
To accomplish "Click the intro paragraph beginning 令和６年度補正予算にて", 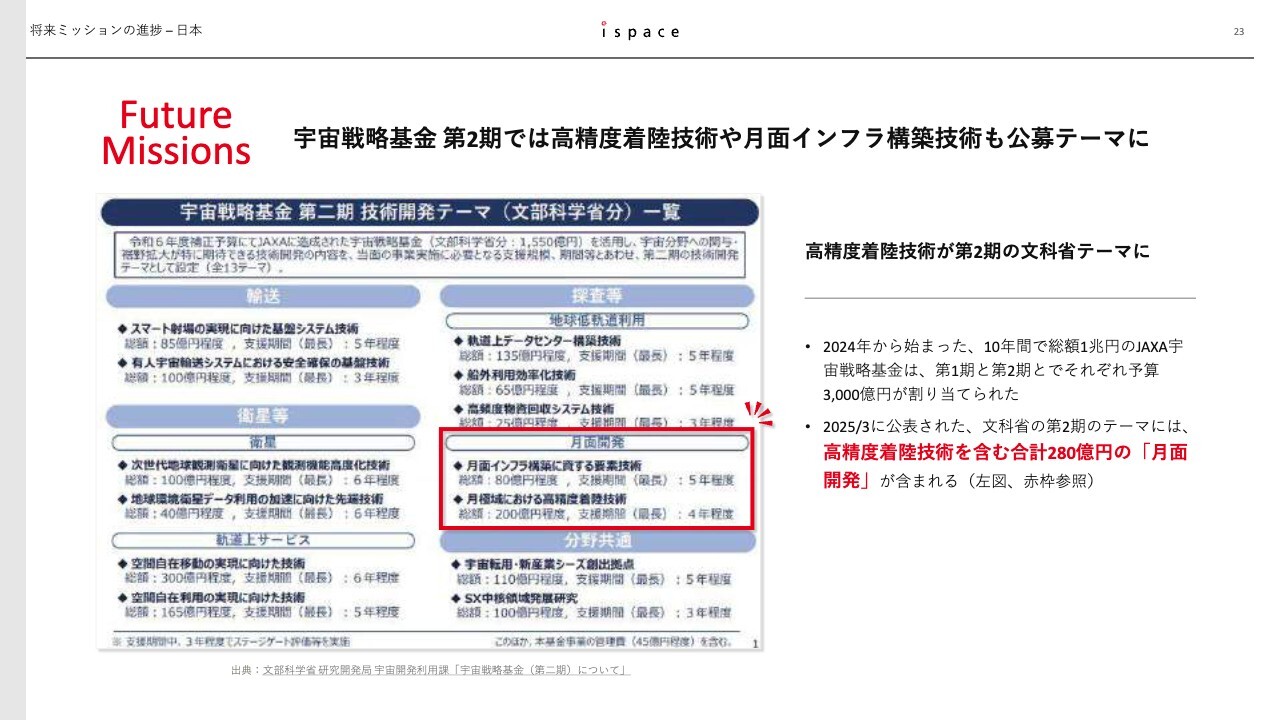I will [x=431, y=255].
